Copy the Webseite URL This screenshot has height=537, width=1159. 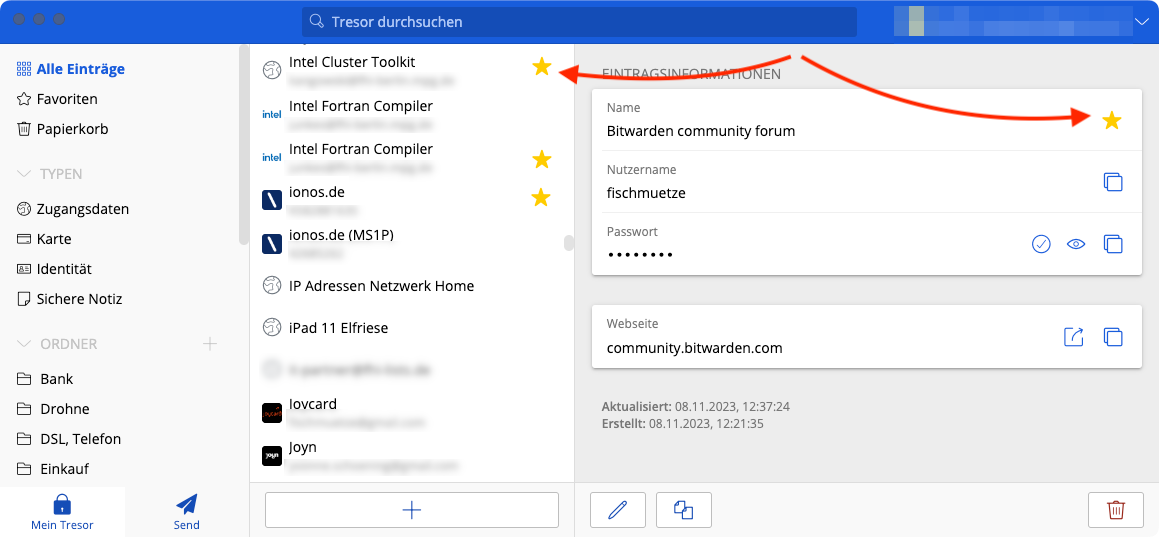(x=1112, y=337)
